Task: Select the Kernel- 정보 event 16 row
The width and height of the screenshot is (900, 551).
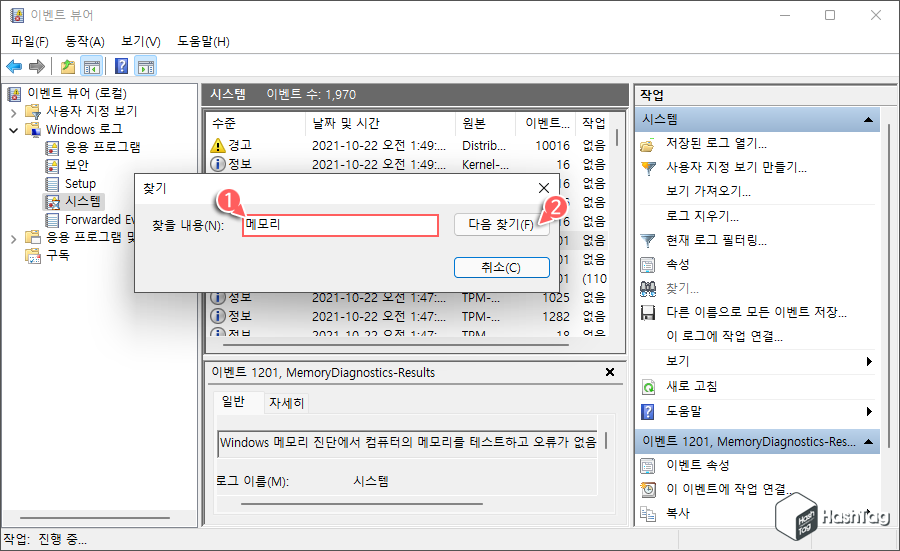Action: (x=408, y=165)
